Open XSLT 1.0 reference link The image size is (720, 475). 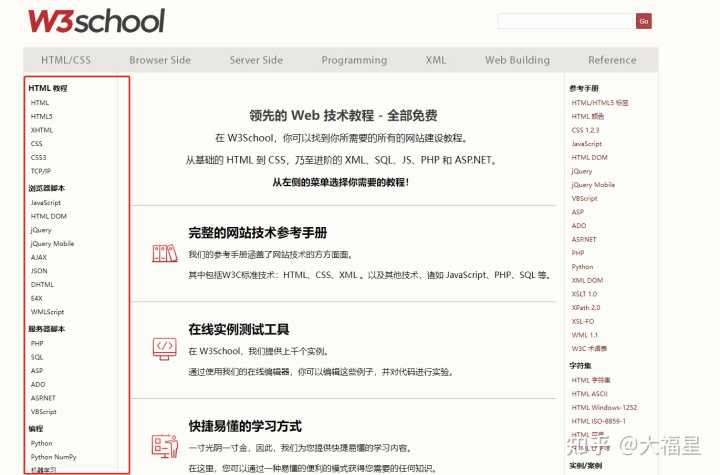(584, 294)
